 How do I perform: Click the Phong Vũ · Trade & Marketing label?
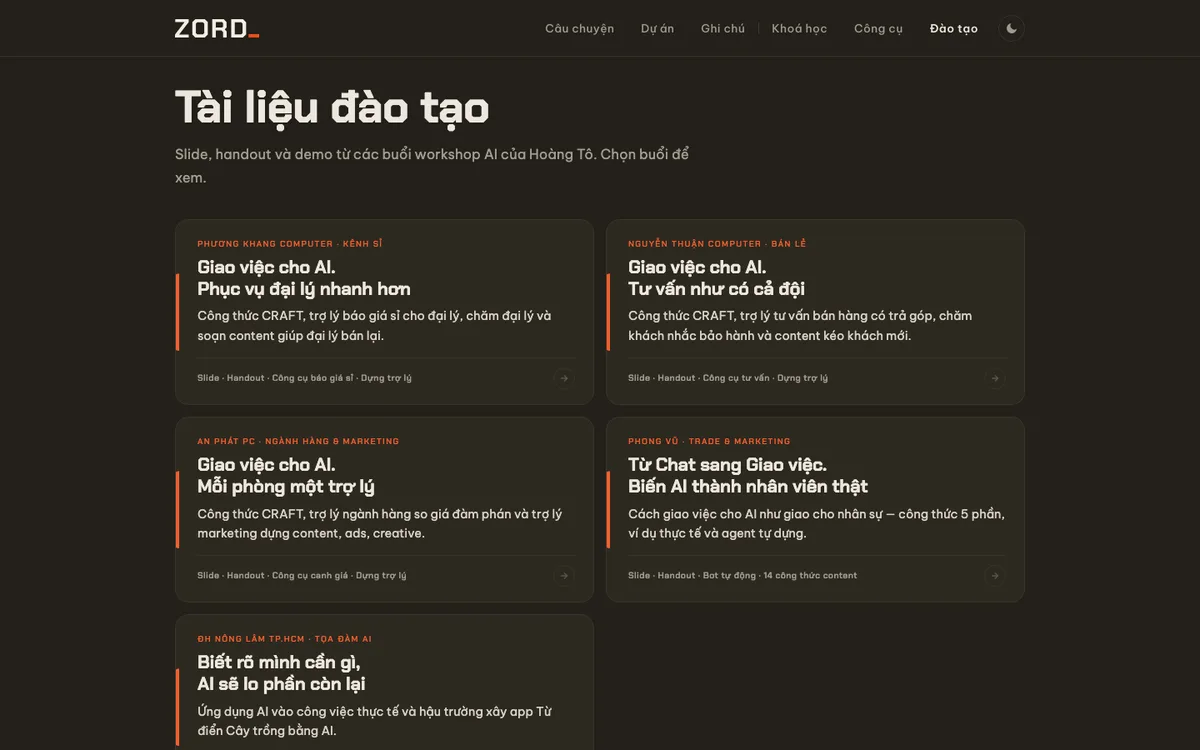coord(709,441)
